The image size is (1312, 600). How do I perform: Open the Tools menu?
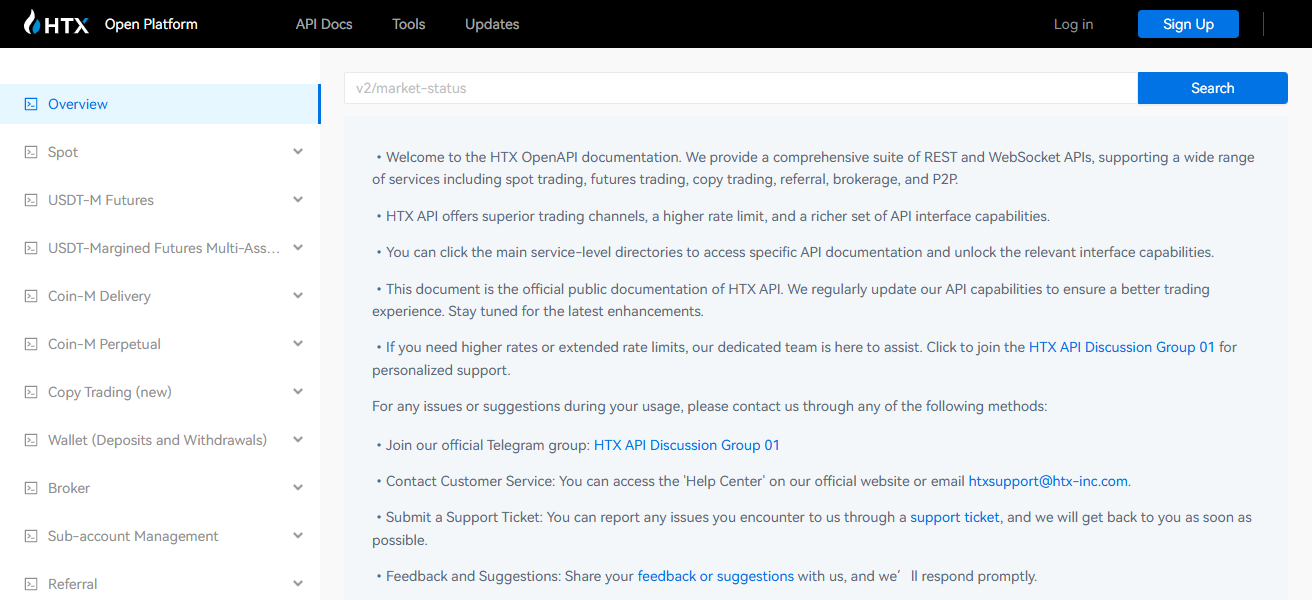click(408, 24)
